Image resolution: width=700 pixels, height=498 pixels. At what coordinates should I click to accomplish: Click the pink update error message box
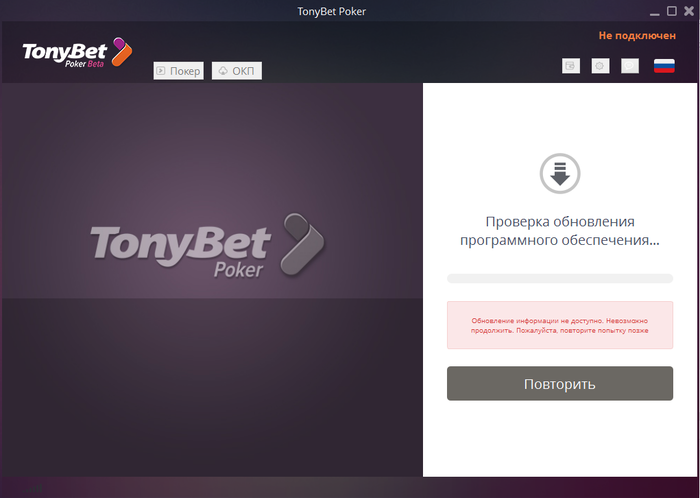click(560, 325)
